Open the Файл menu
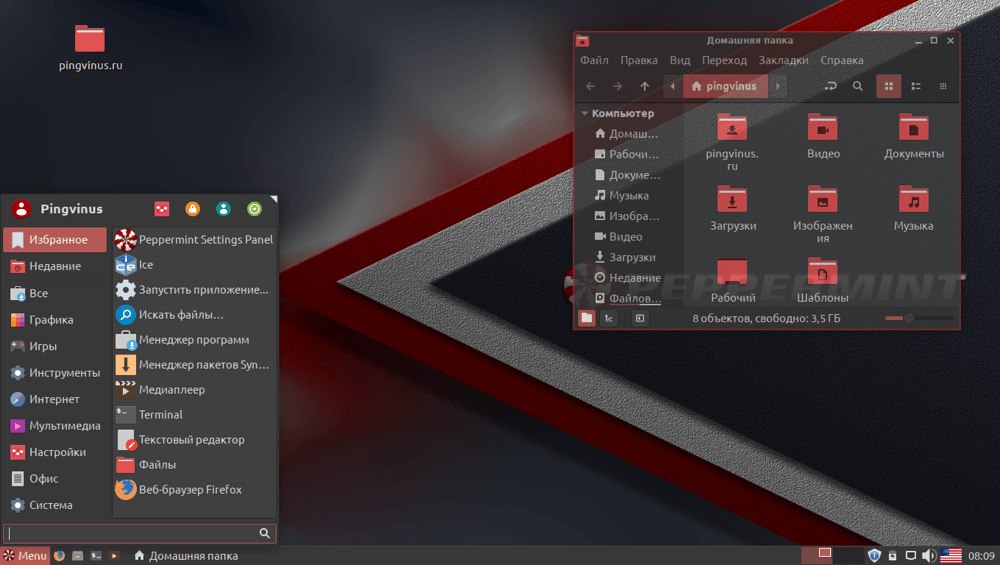Image resolution: width=1000 pixels, height=565 pixels. click(594, 60)
